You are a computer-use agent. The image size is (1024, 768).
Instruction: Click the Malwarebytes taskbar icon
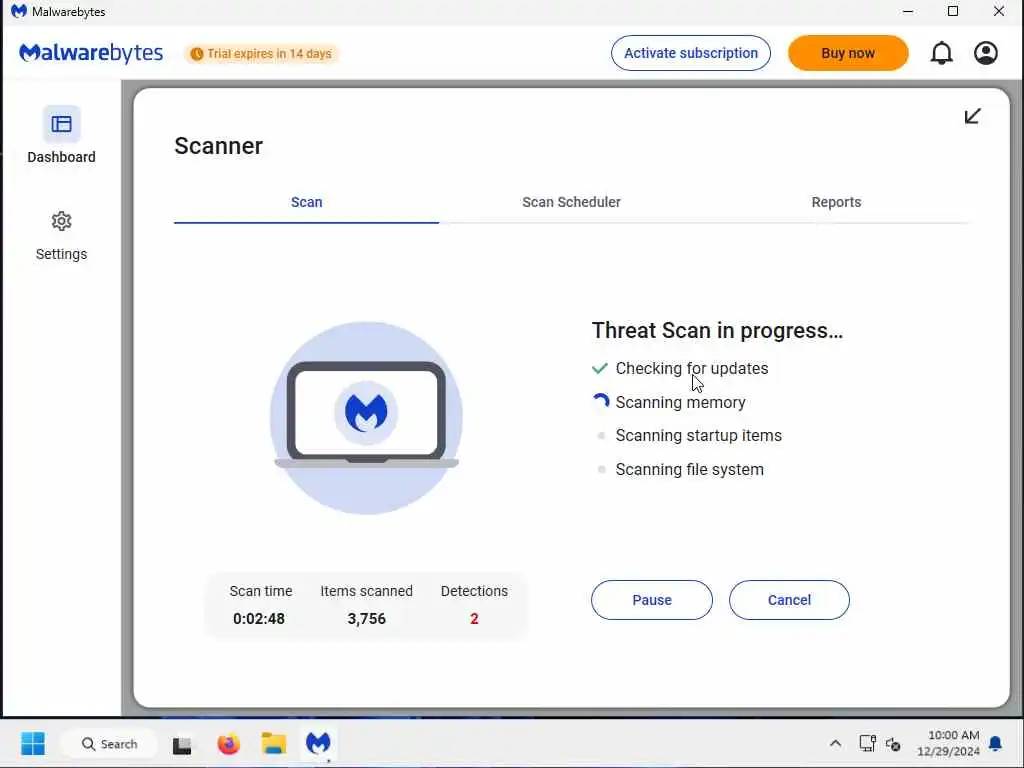click(x=318, y=743)
